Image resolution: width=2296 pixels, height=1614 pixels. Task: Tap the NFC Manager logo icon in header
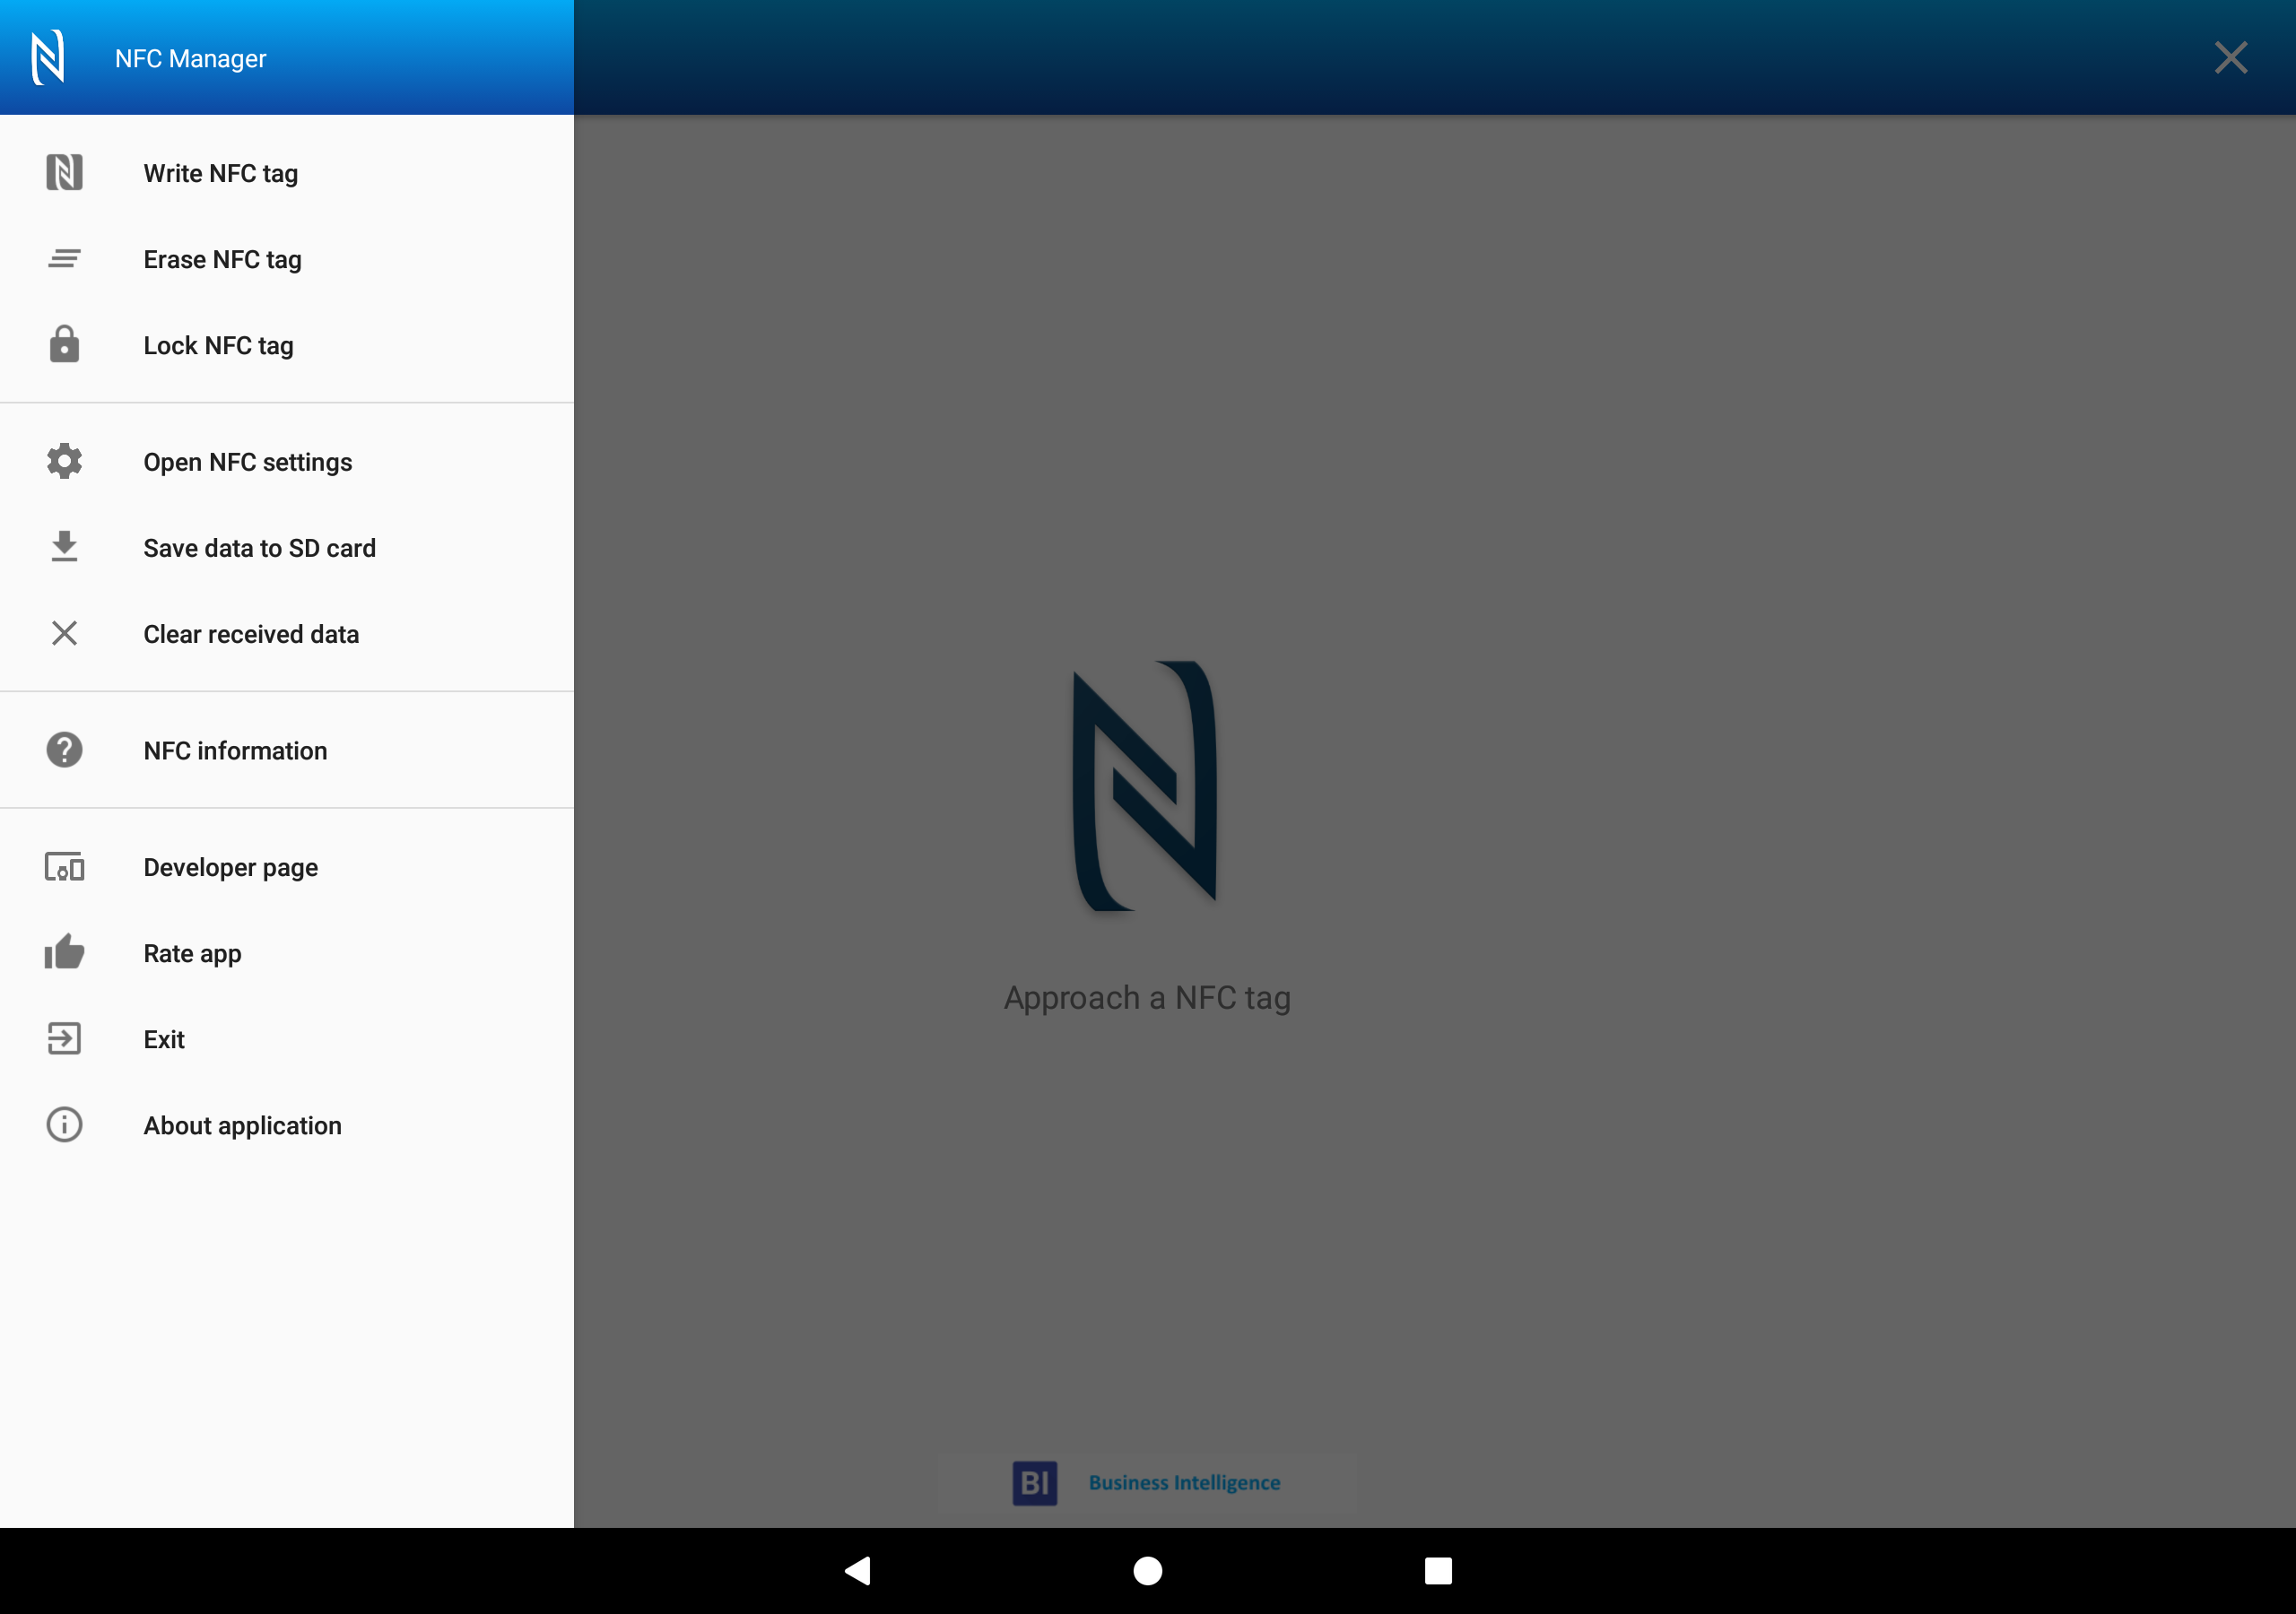pyautogui.click(x=48, y=58)
